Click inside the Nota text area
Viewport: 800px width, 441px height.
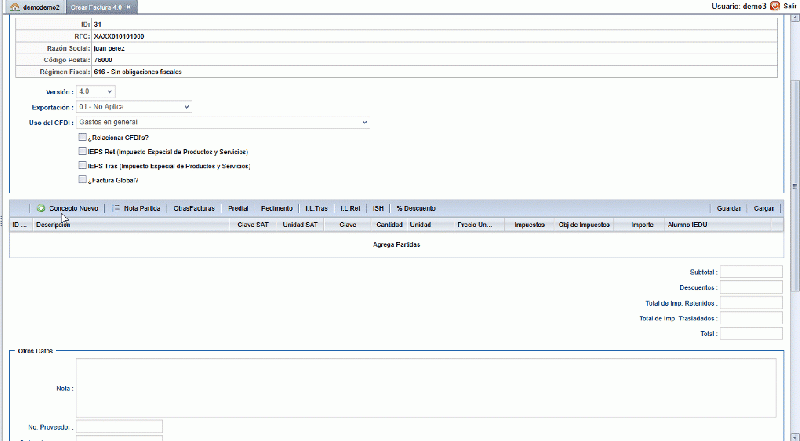426,388
